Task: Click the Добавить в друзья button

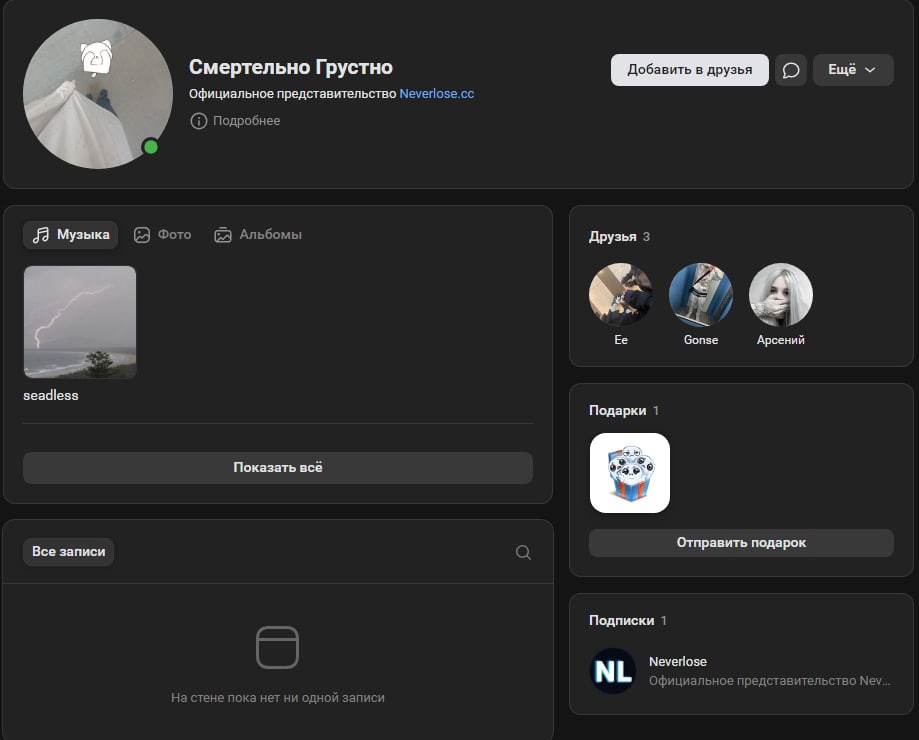Action: tap(689, 70)
